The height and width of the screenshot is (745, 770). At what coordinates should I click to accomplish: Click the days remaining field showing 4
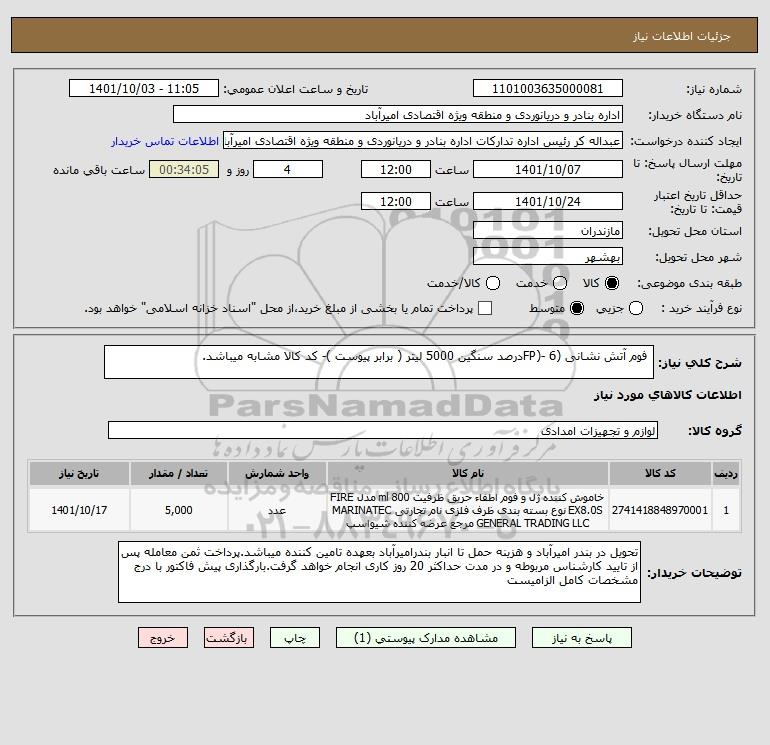[288, 169]
